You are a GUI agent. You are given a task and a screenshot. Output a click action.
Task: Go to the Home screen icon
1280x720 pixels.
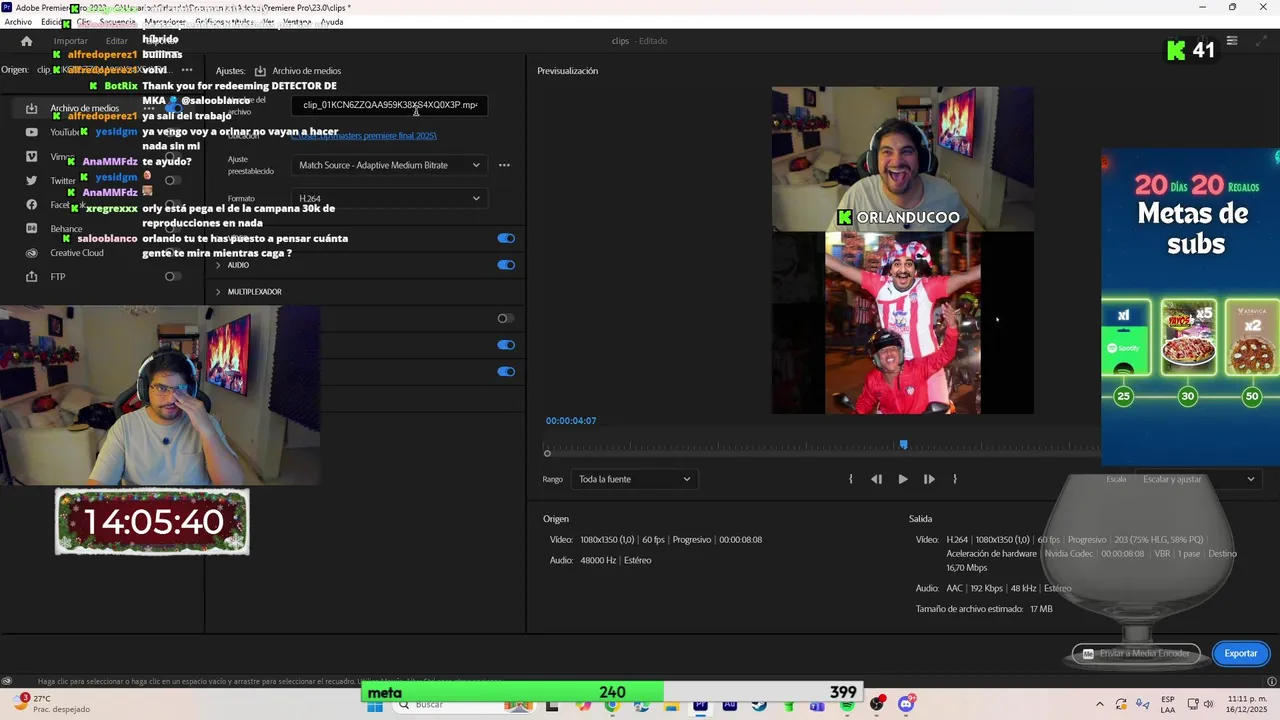tap(26, 41)
